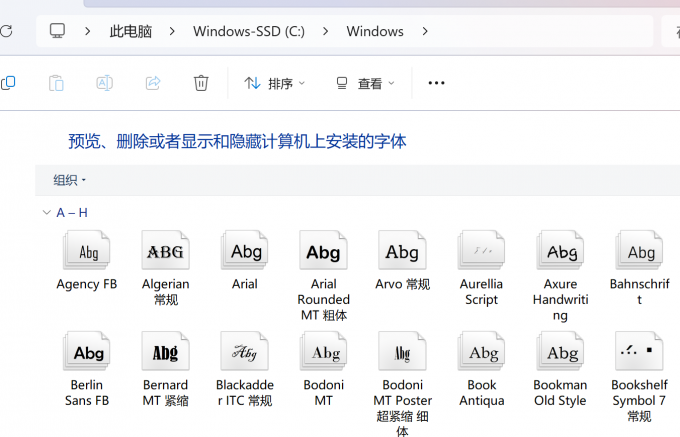Select the Bodoni MT font family icon
The height and width of the screenshot is (437, 680).
coord(324,351)
